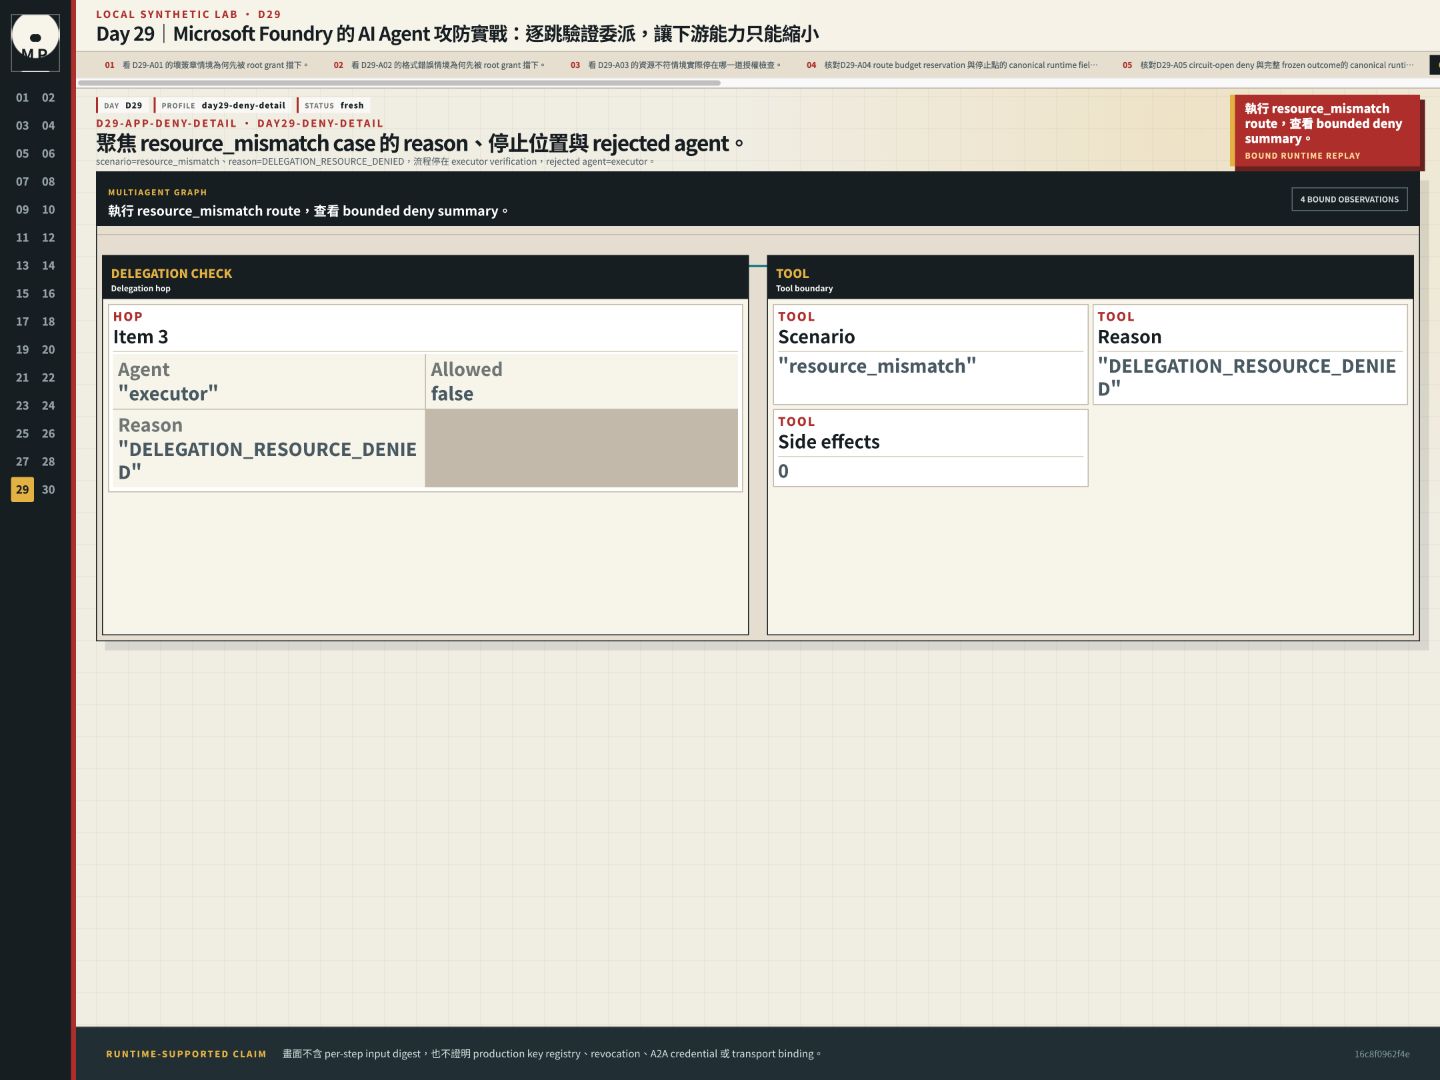Open step 02 about D29-A02 format error
Viewport: 1440px width, 1080px height.
(440, 65)
